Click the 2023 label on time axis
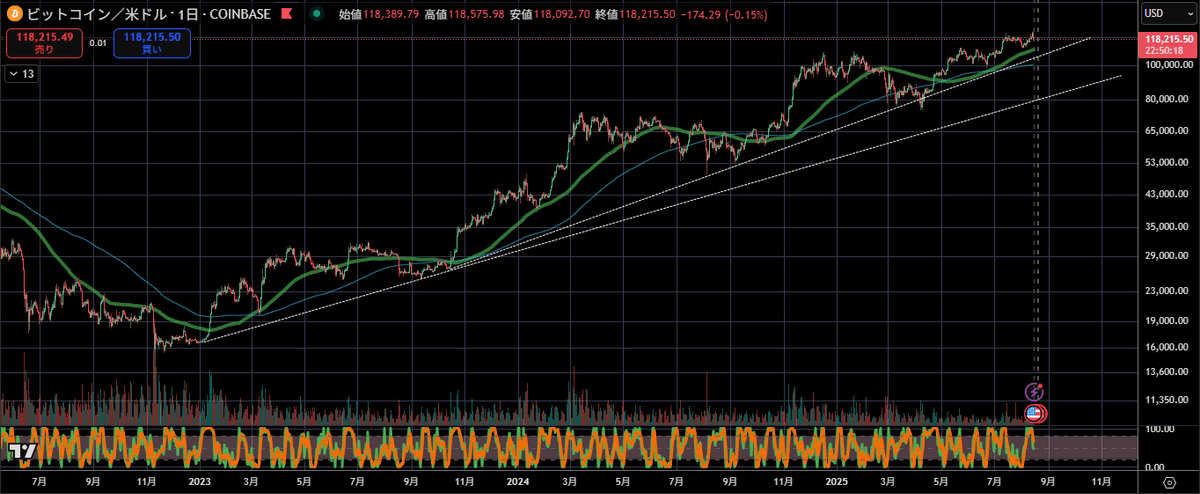This screenshot has width=1200, height=494. point(199,482)
